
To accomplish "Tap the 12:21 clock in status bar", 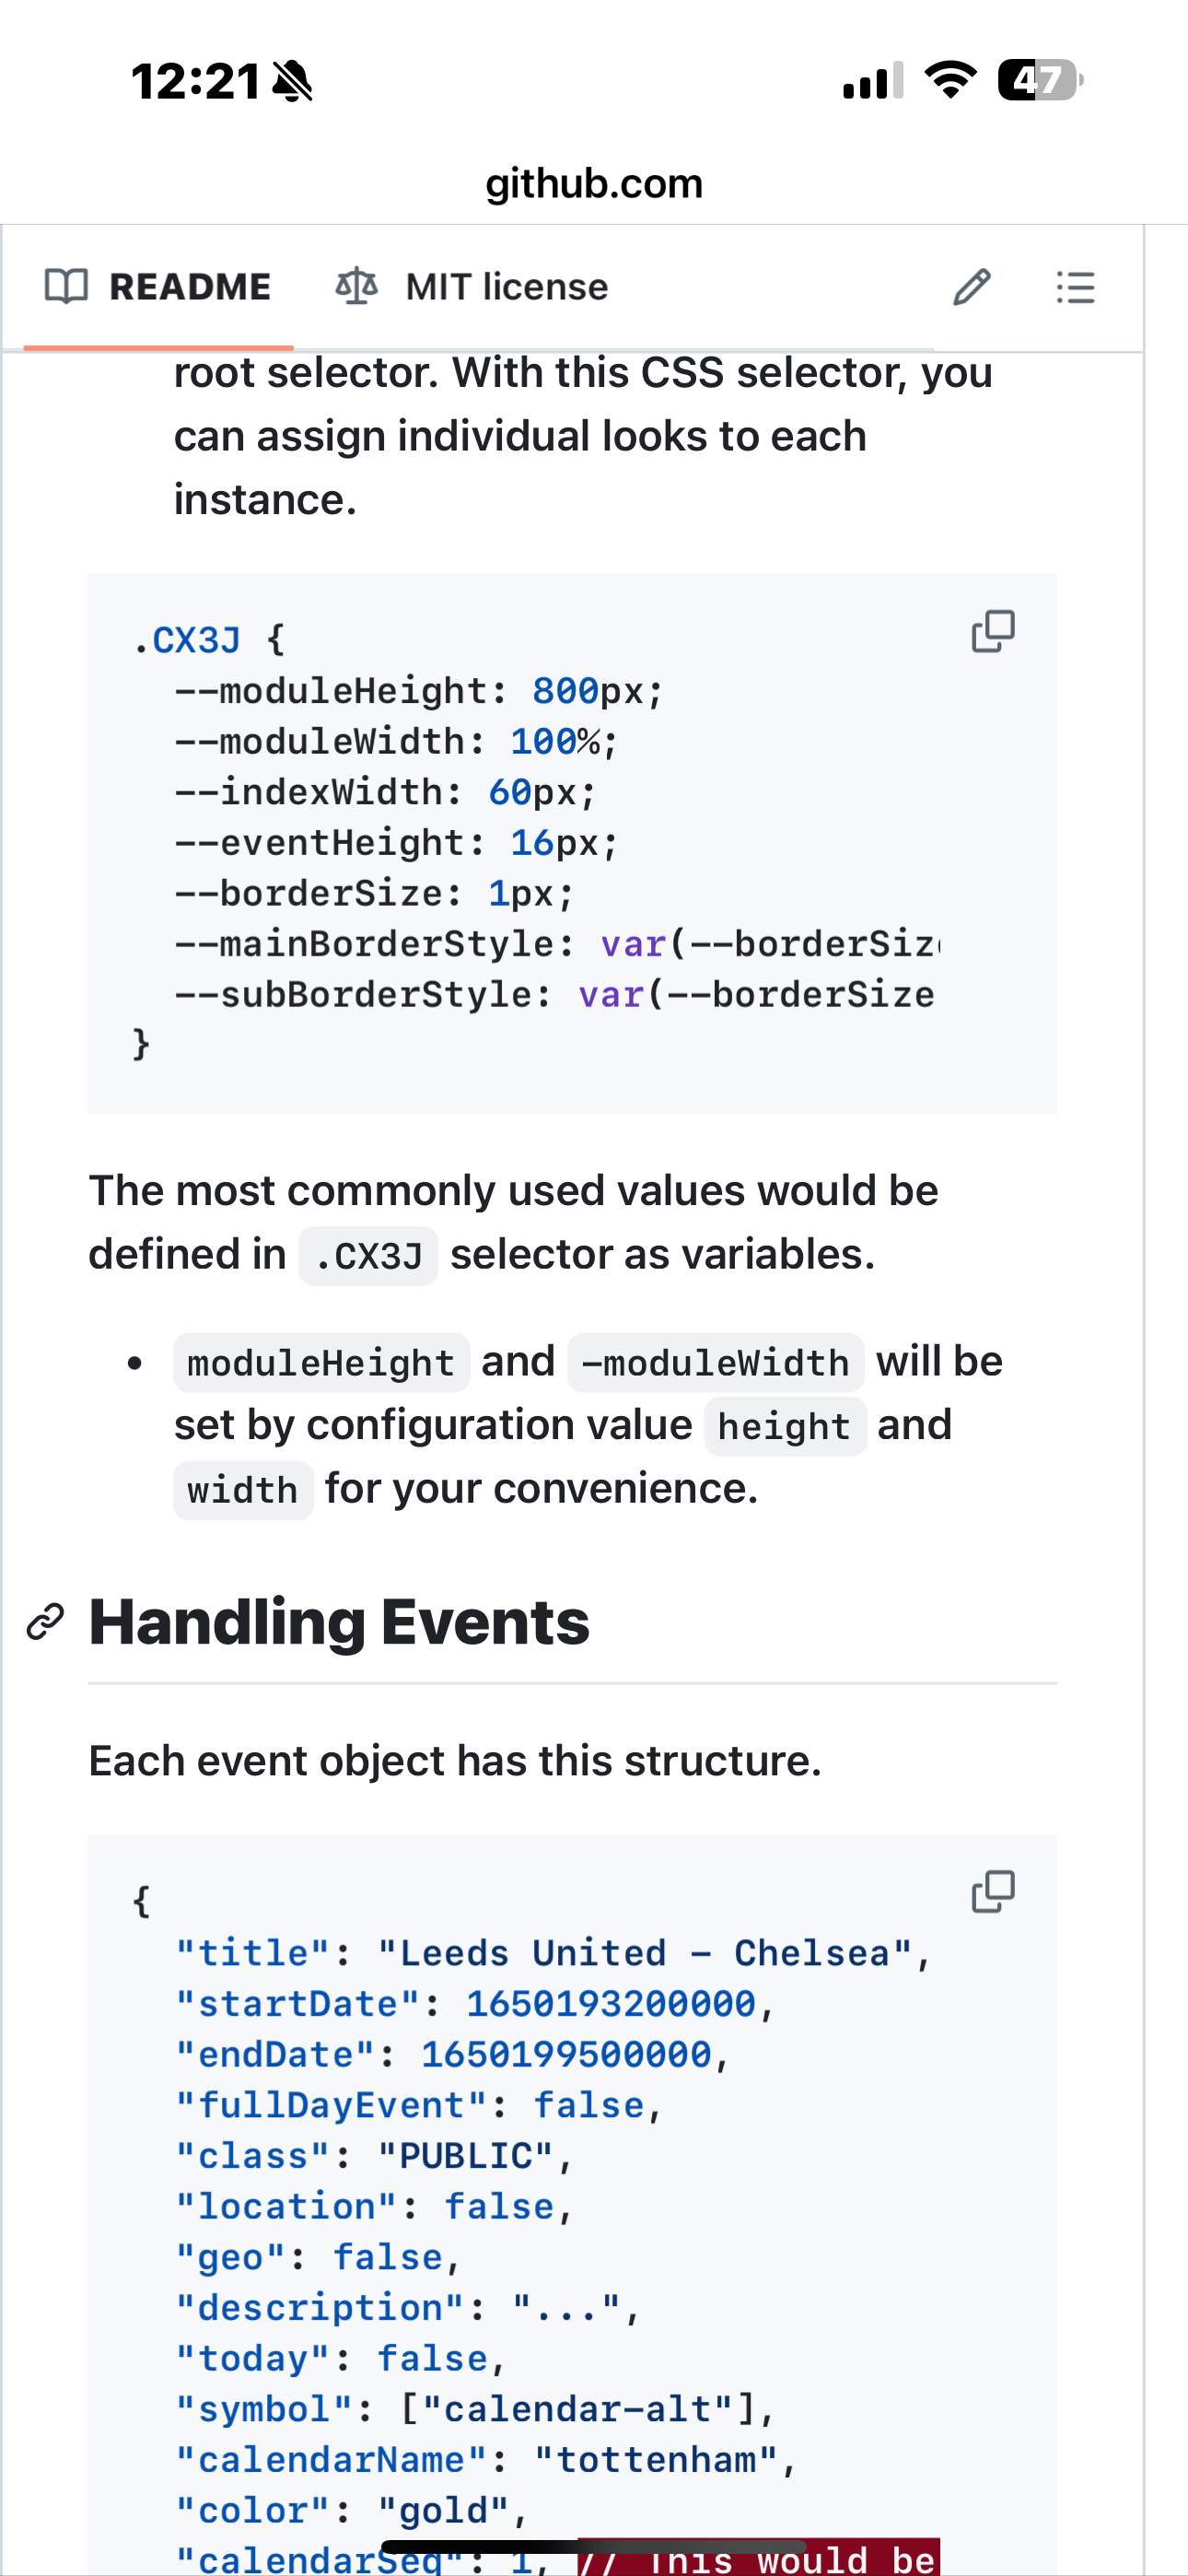I will 196,82.
